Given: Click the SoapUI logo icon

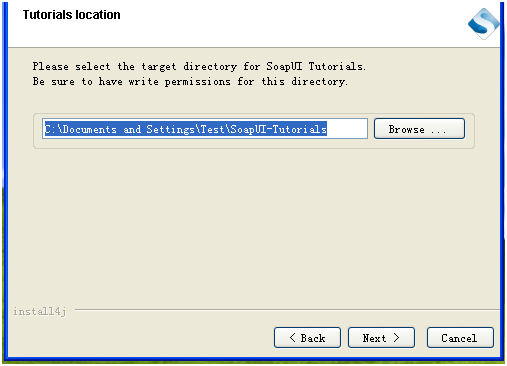Looking at the screenshot, I should pos(483,23).
